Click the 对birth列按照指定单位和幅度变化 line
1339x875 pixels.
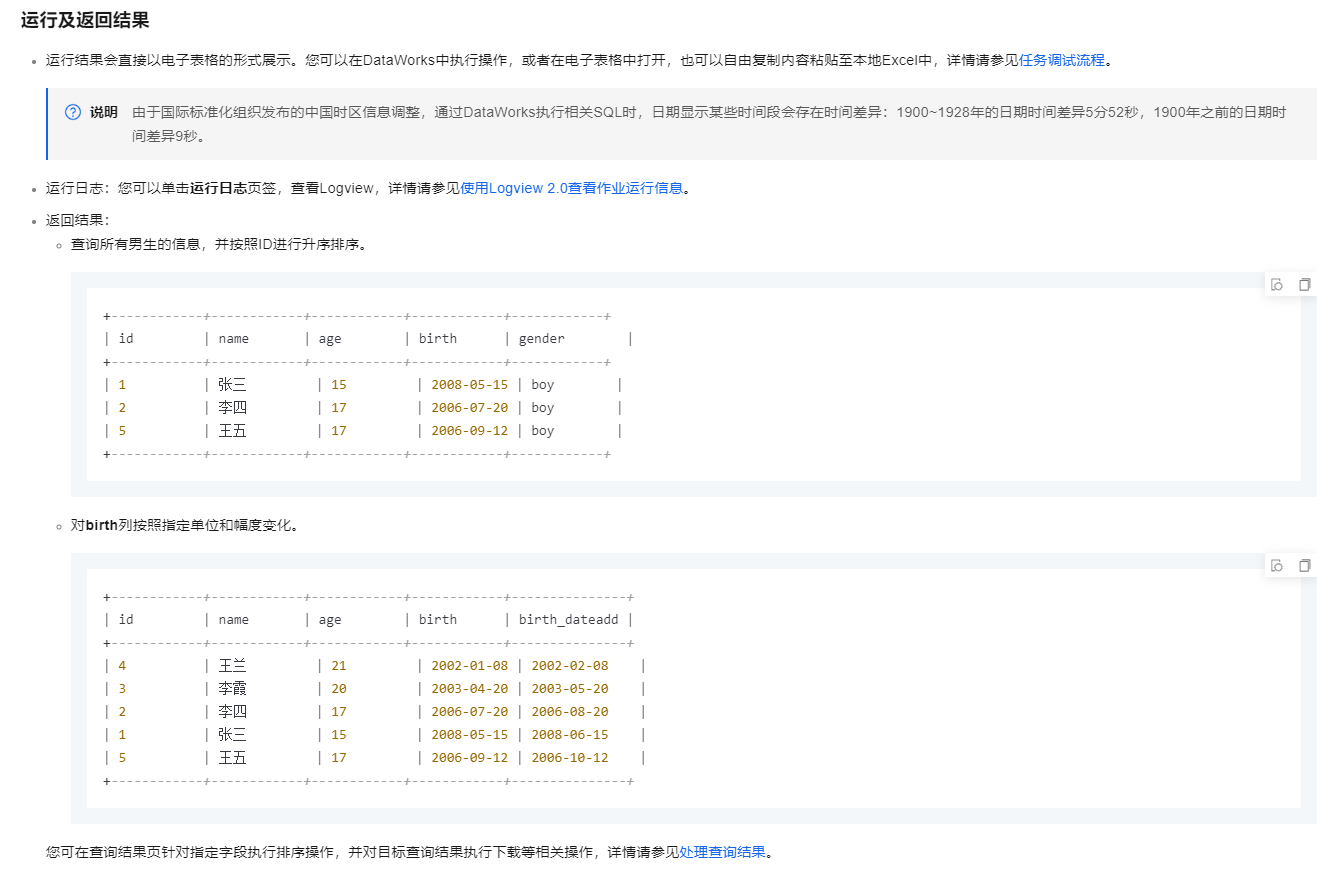[185, 525]
